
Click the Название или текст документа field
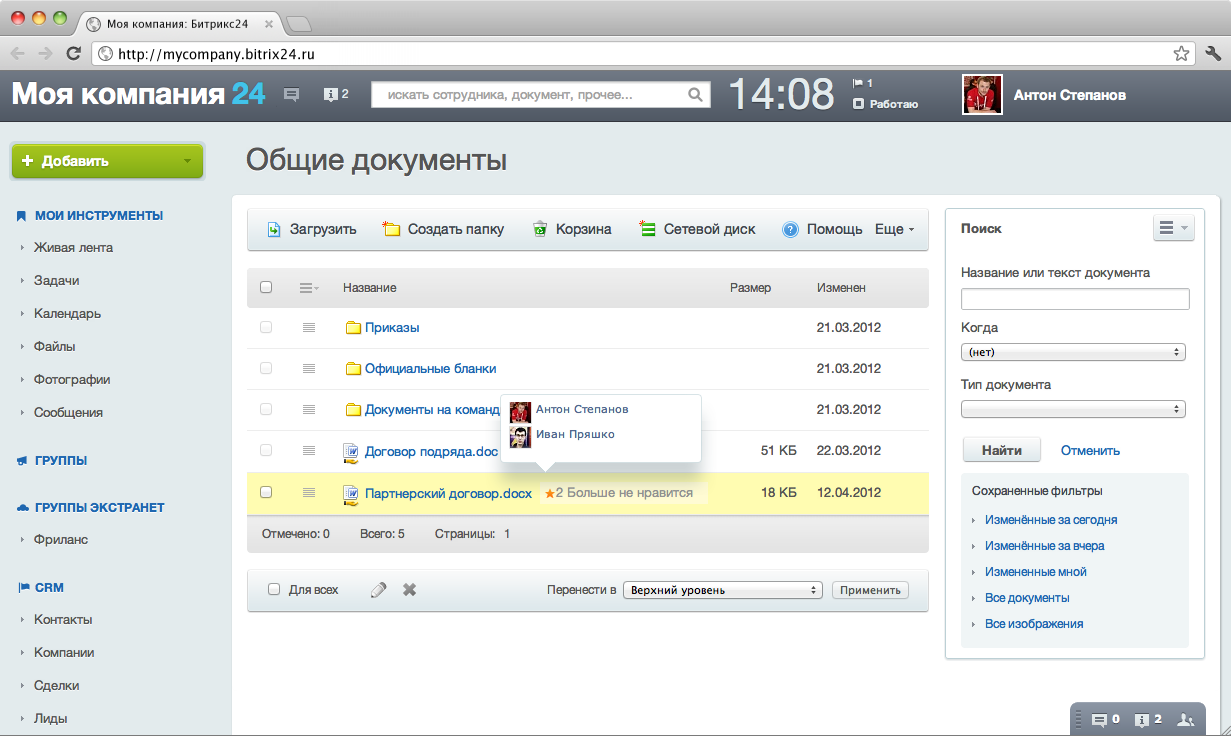(1074, 299)
